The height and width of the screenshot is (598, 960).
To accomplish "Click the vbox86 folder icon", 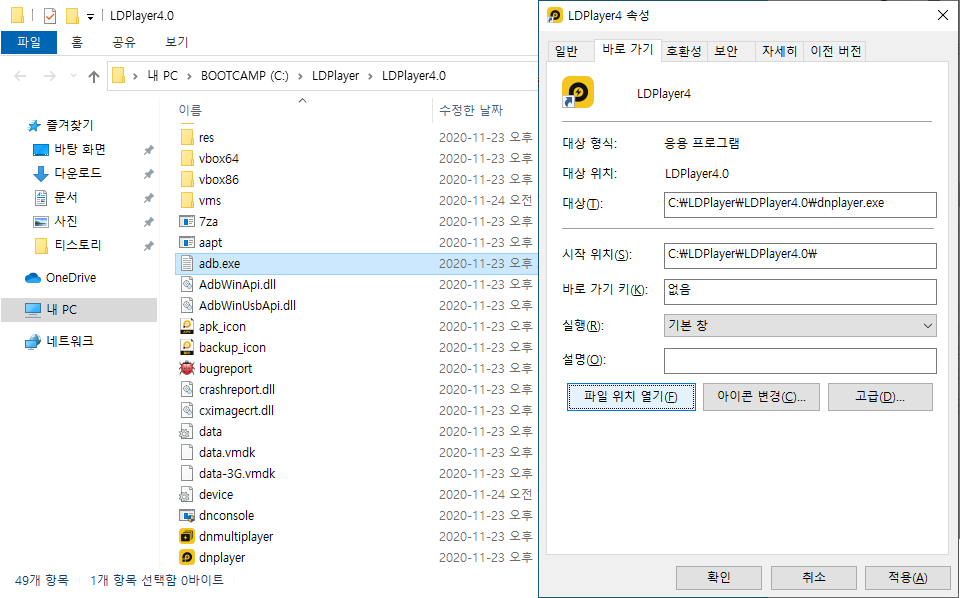I will pyautogui.click(x=187, y=179).
